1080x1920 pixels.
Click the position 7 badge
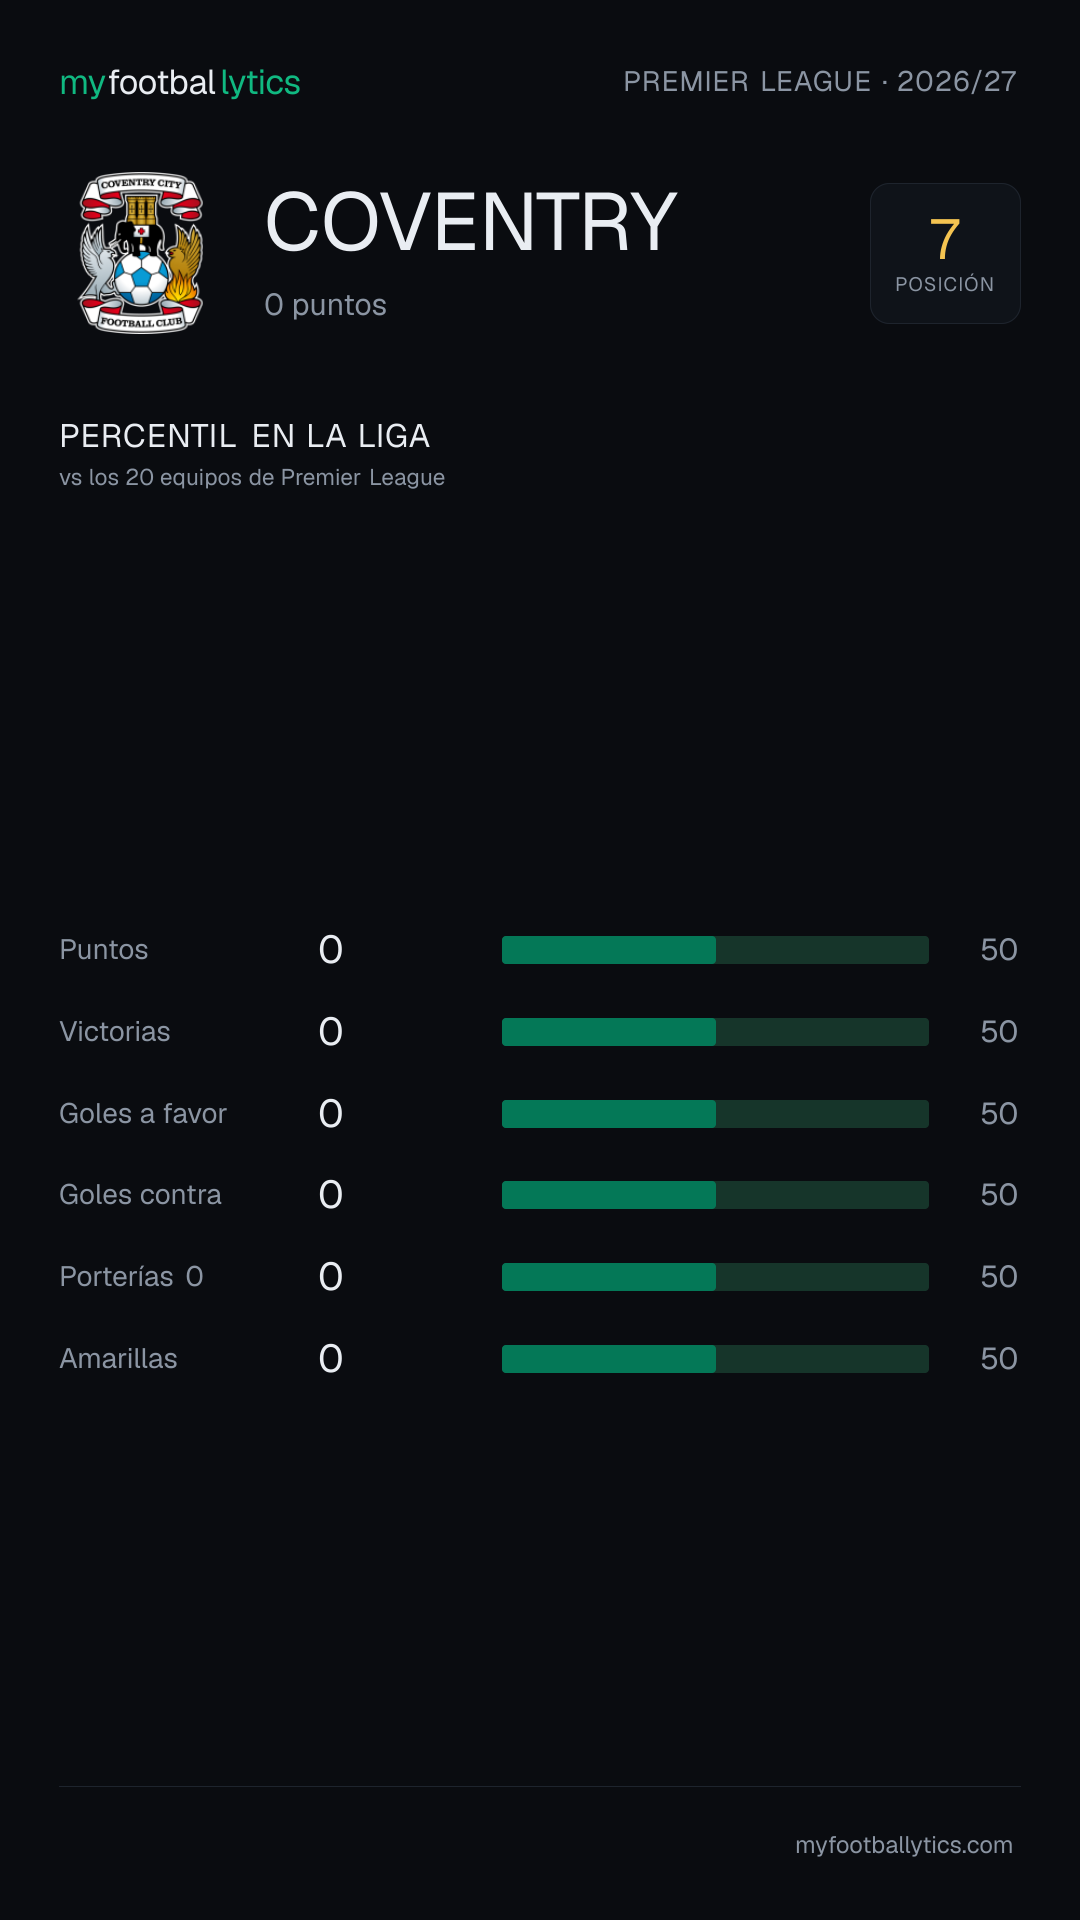945,253
